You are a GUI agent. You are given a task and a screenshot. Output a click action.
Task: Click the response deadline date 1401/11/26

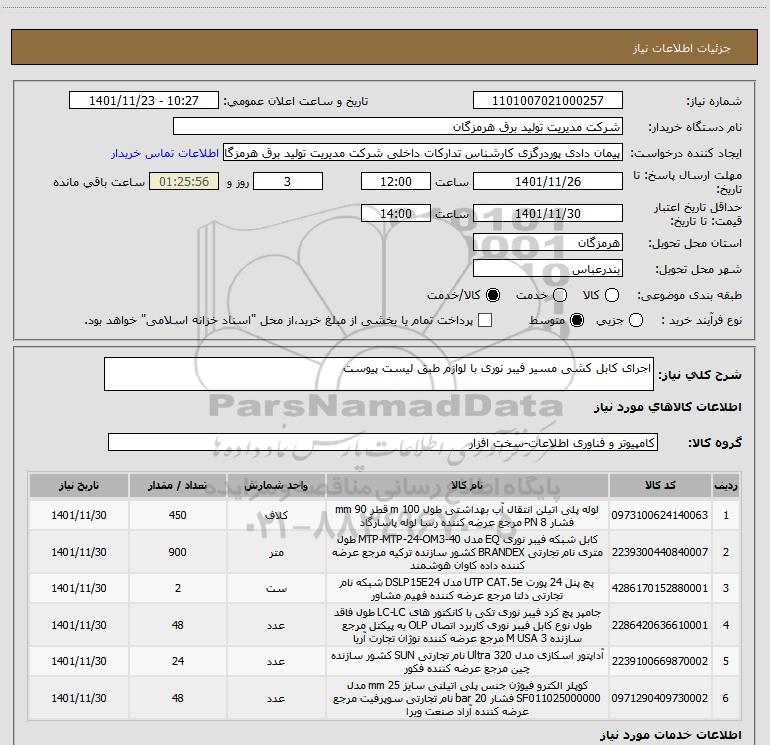[x=548, y=182]
